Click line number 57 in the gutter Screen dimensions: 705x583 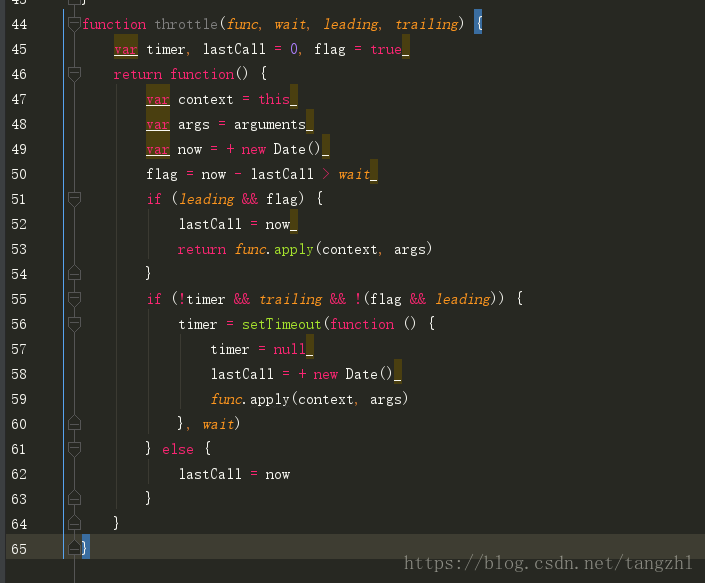pyautogui.click(x=19, y=349)
